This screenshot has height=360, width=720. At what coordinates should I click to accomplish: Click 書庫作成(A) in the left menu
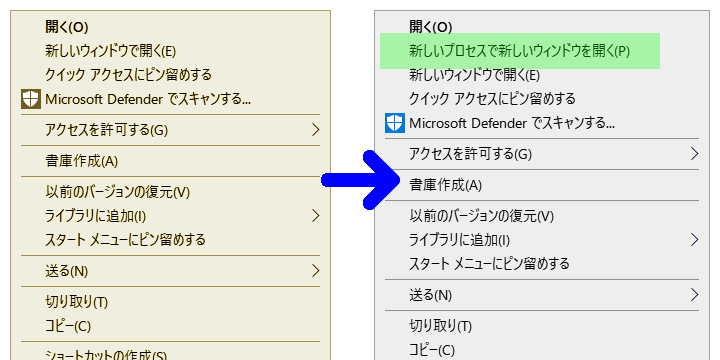(82, 161)
